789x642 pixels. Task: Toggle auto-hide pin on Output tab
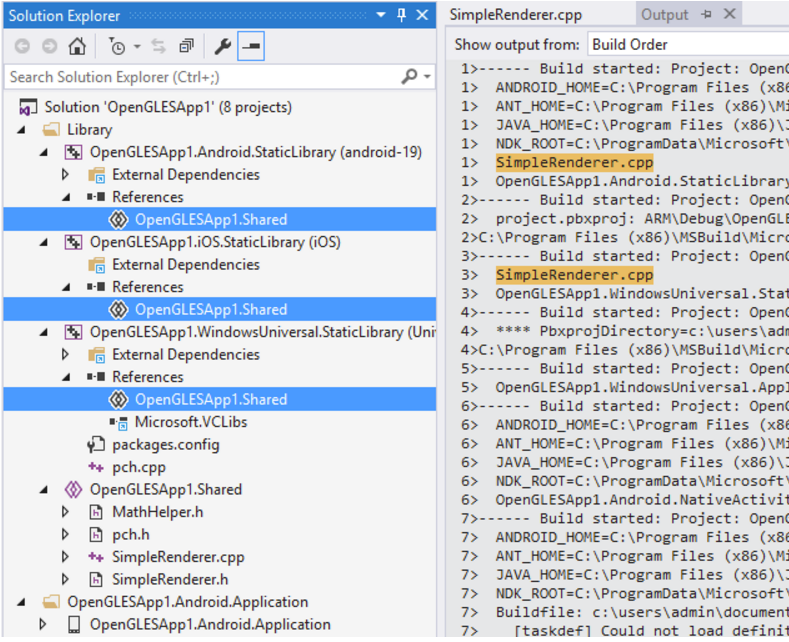706,14
